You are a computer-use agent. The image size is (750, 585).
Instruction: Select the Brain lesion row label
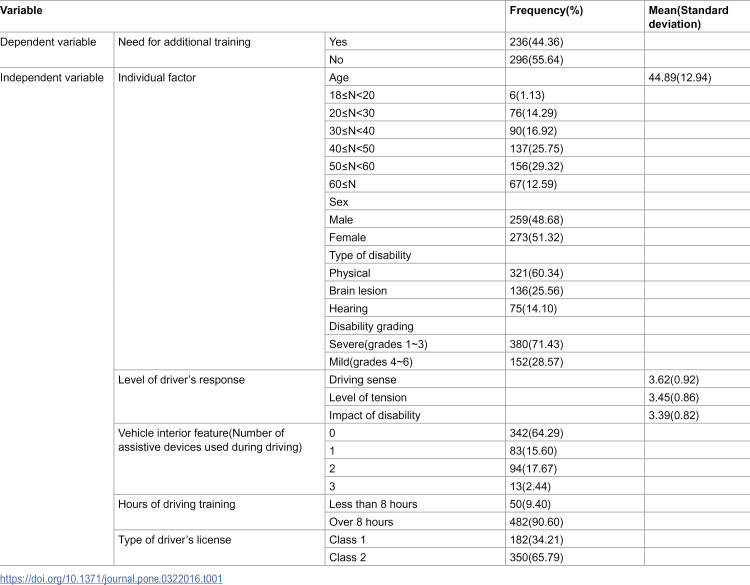coord(358,291)
